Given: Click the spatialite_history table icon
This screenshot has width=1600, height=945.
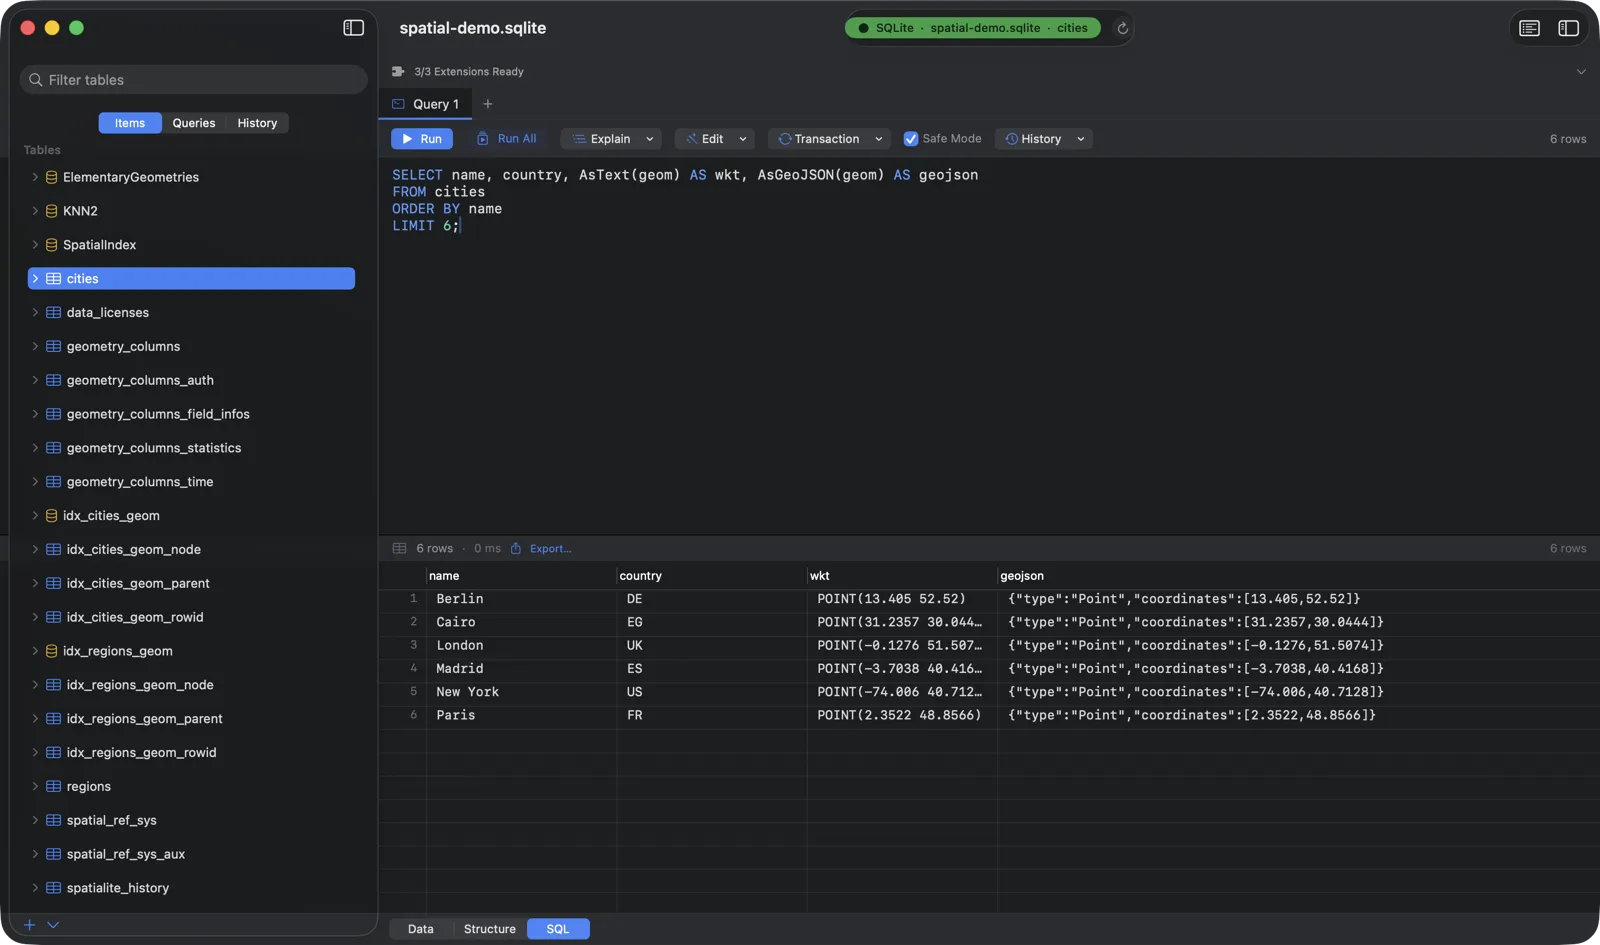Looking at the screenshot, I should point(54,888).
